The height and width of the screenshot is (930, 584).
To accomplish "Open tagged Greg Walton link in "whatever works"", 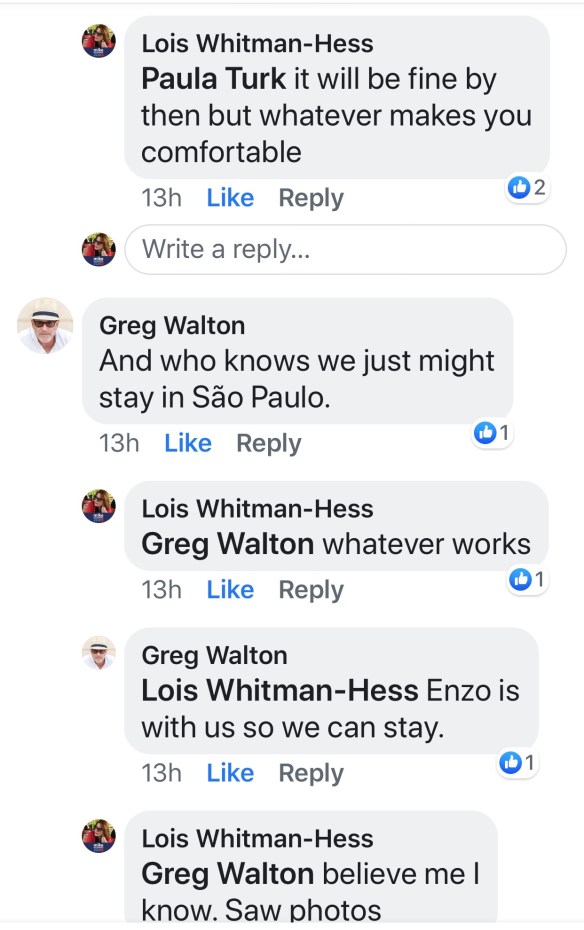I will point(228,544).
